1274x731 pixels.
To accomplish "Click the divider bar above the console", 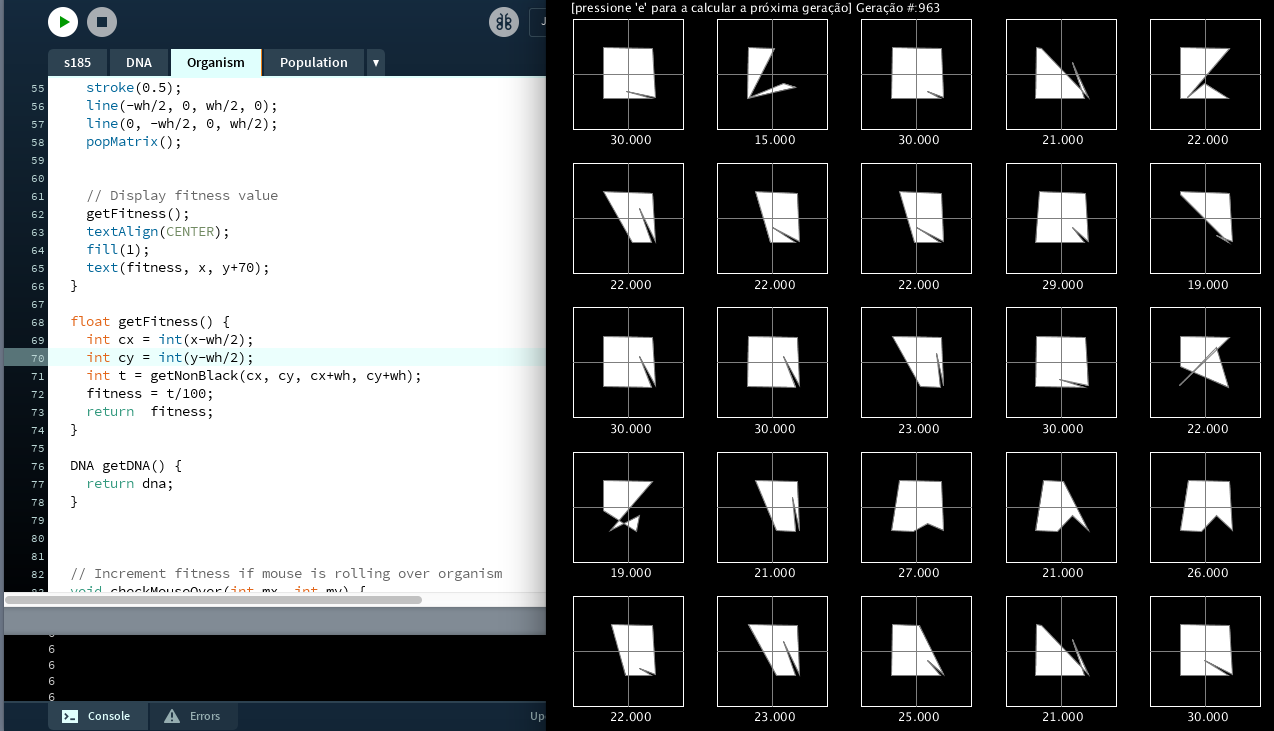I will 275,621.
